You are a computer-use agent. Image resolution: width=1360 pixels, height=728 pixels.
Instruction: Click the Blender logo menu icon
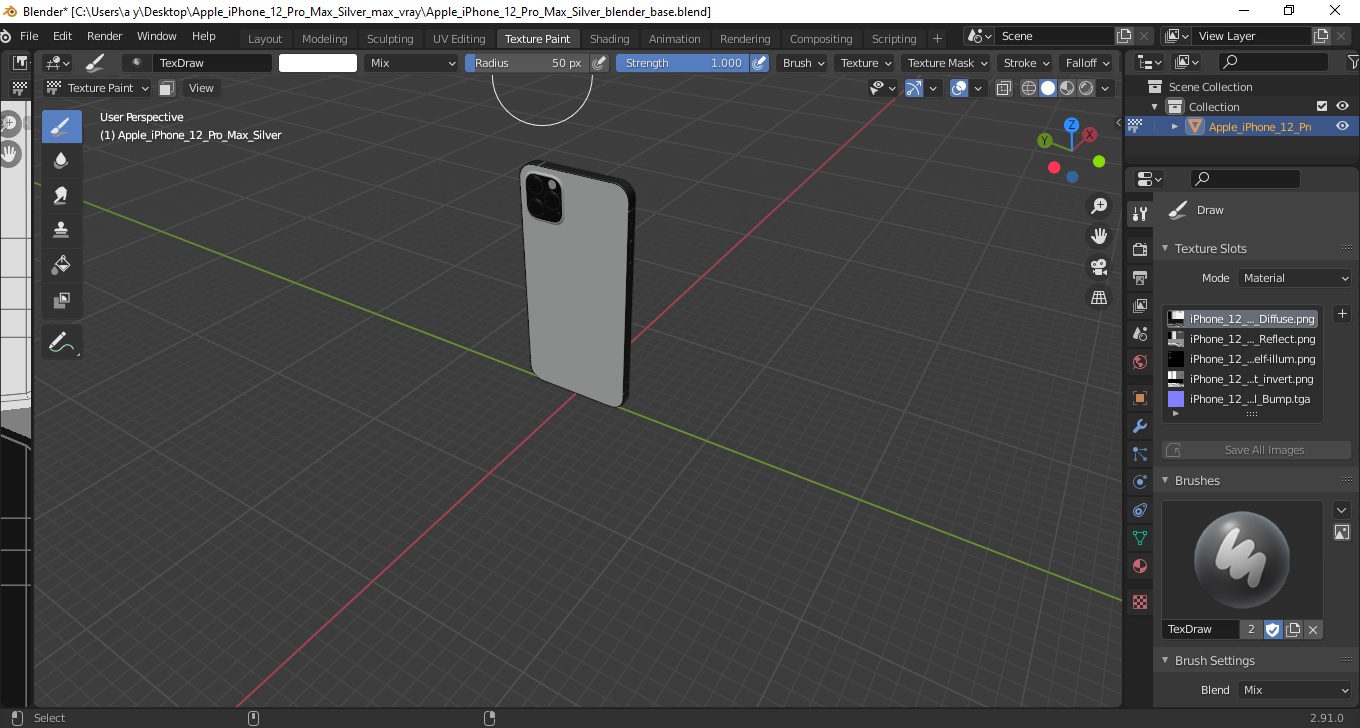8,36
